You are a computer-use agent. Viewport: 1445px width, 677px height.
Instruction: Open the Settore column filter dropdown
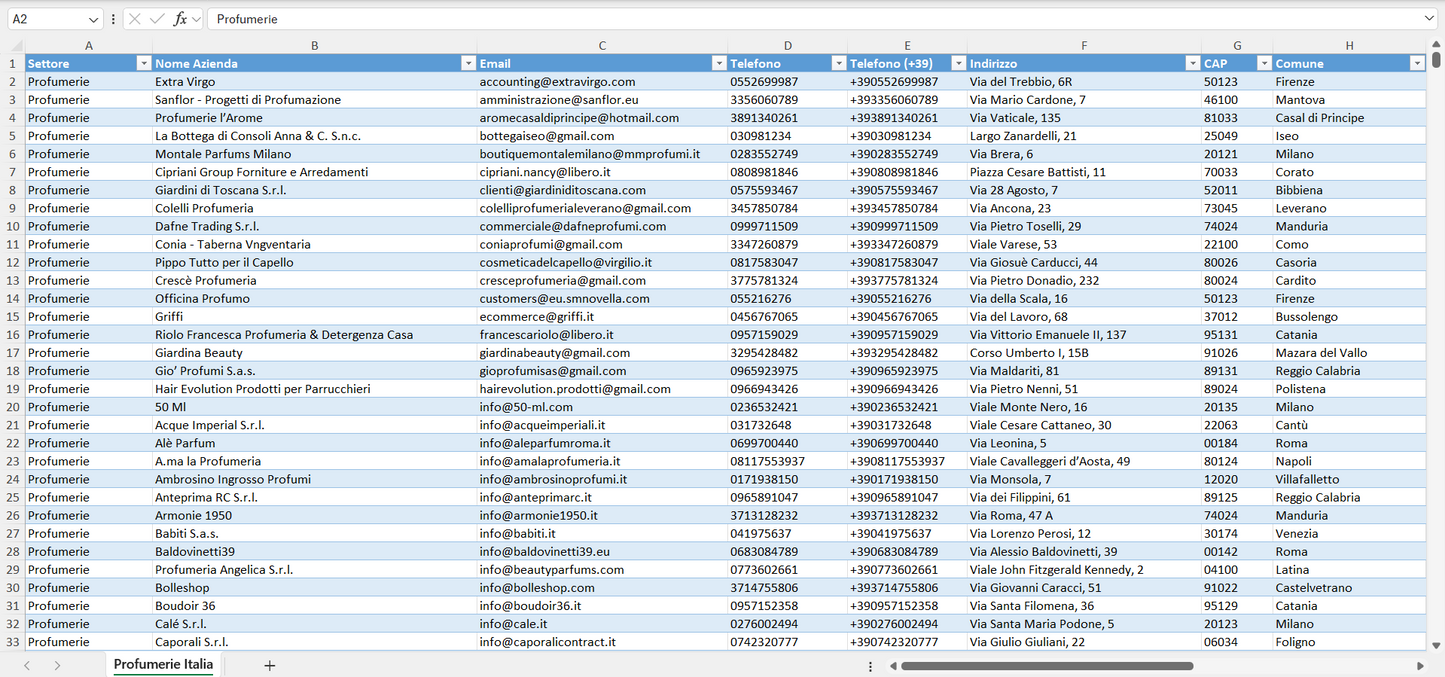pos(142,63)
